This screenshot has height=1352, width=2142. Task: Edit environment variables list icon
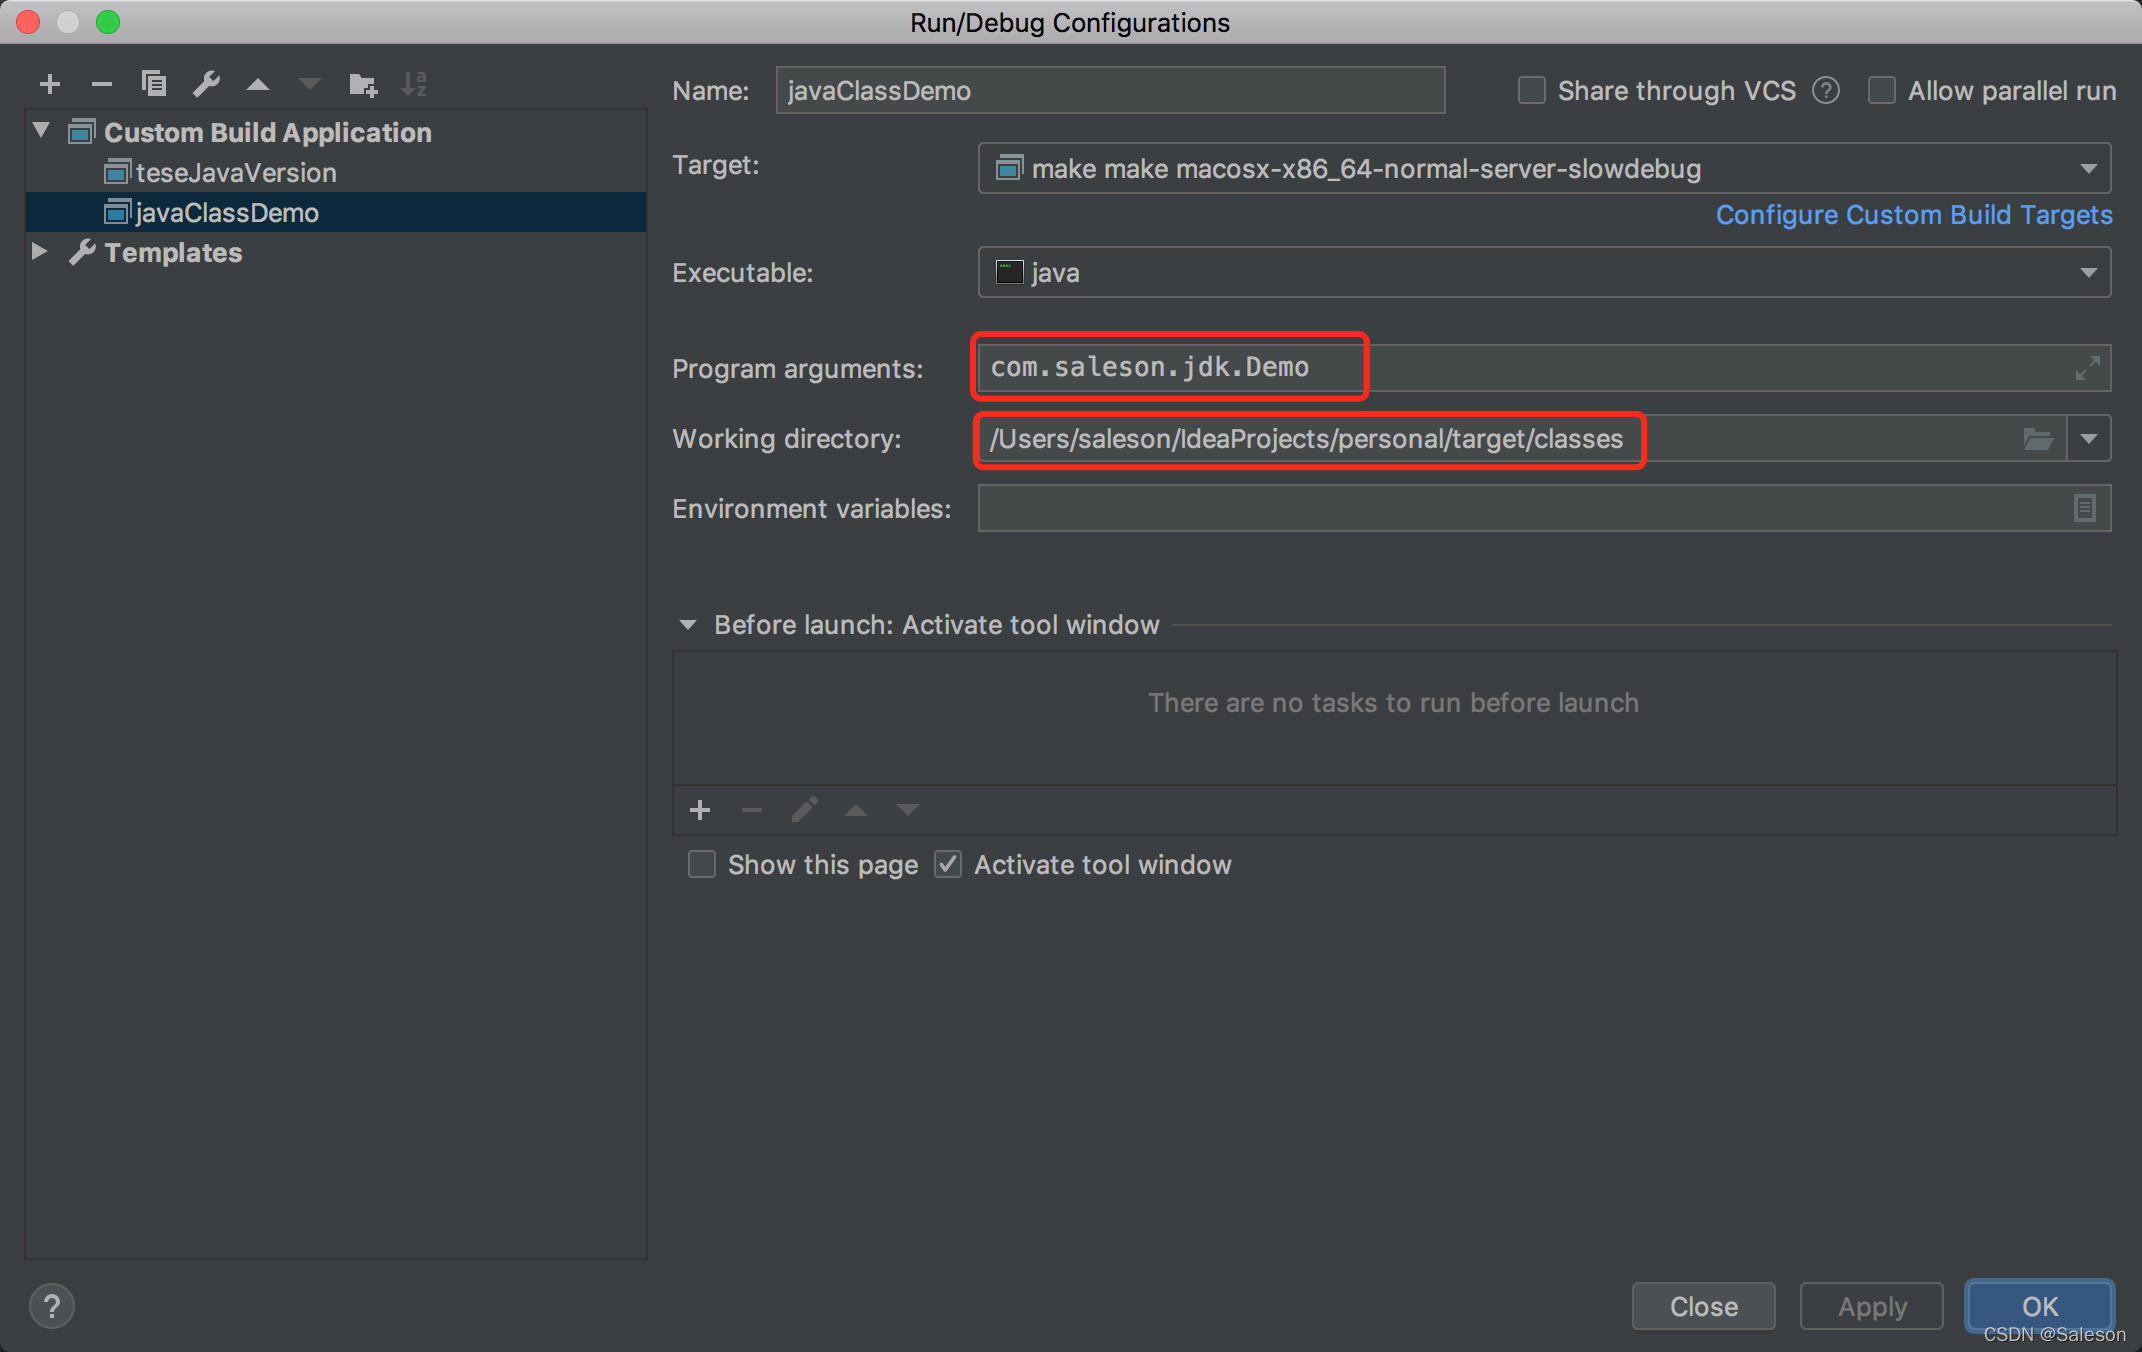[x=2084, y=508]
